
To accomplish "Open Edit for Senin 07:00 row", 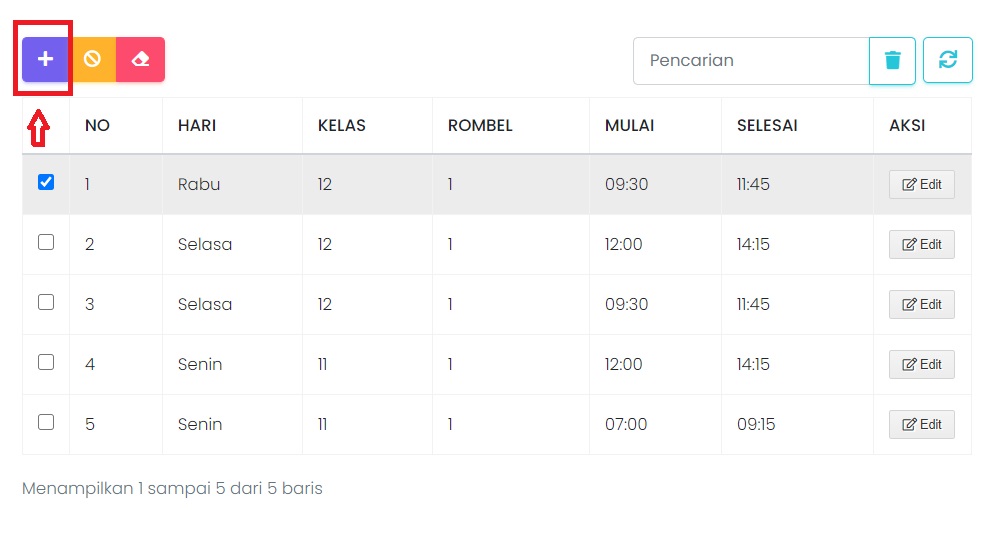I will (921, 425).
